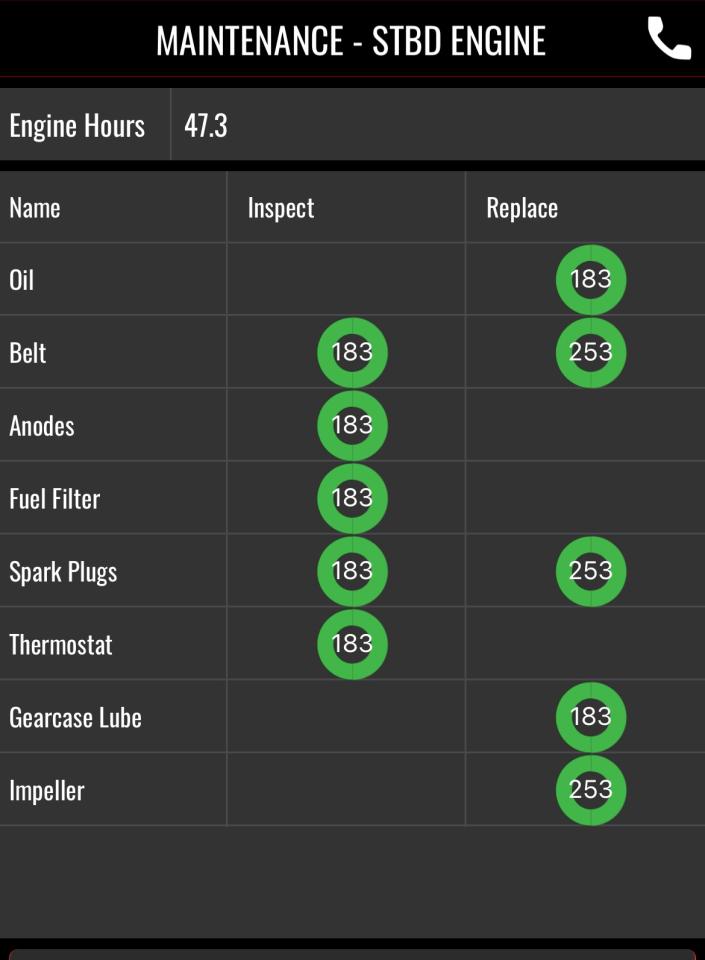The image size is (705, 960).
Task: Tap the Replace column header
Action: coord(522,208)
